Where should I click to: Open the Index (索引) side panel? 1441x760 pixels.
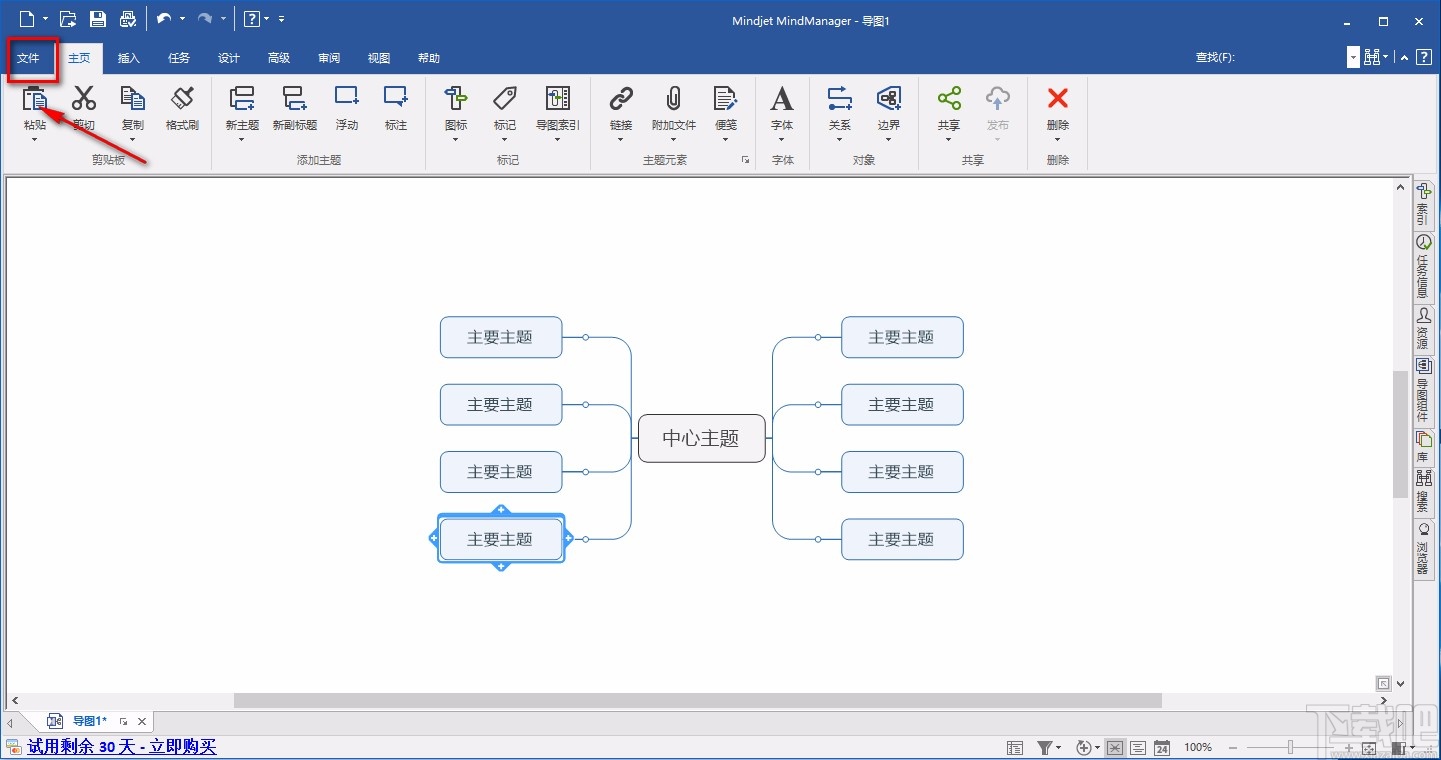coord(1423,204)
